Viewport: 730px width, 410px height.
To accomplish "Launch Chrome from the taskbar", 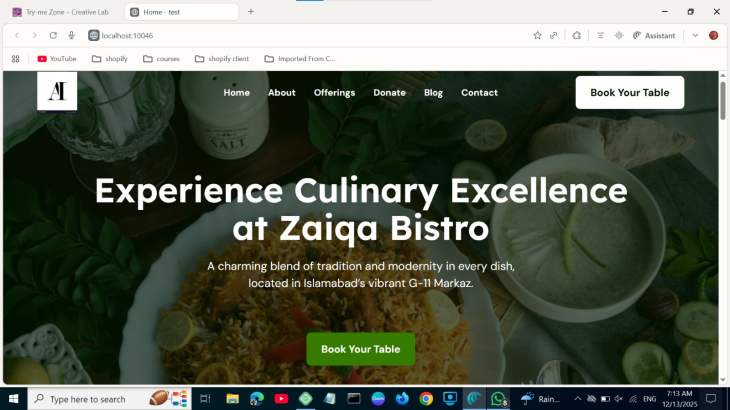I will click(x=426, y=399).
